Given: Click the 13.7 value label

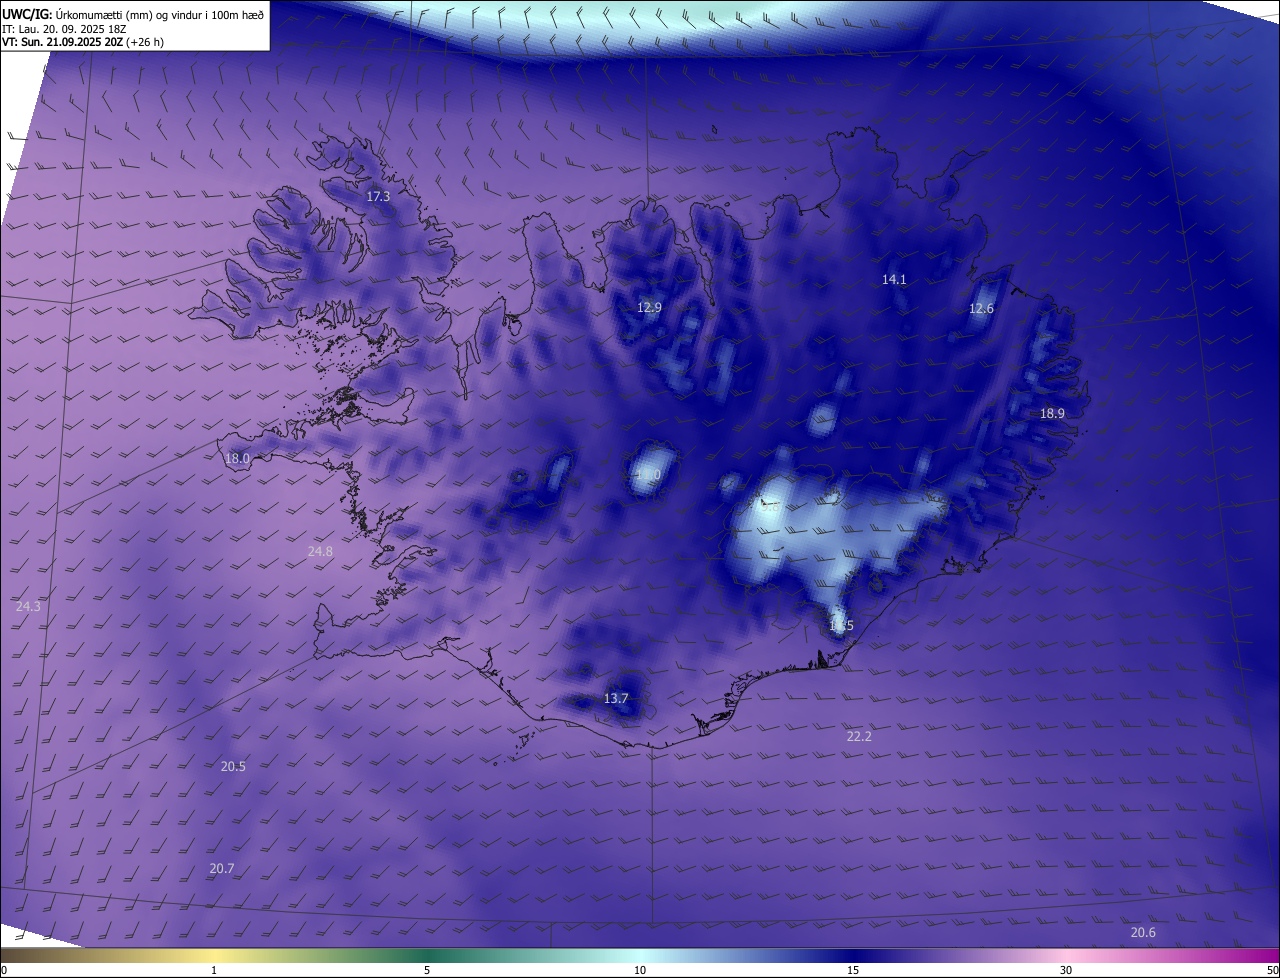Looking at the screenshot, I should tap(616, 699).
